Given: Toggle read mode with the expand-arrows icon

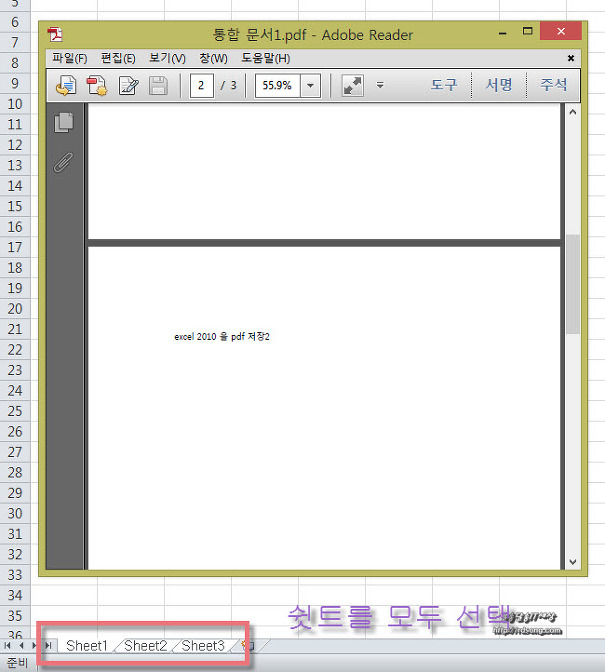Looking at the screenshot, I should pos(352,86).
